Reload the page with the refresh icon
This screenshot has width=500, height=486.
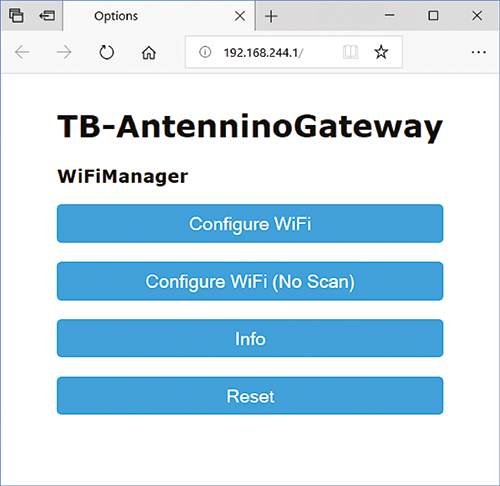point(107,52)
